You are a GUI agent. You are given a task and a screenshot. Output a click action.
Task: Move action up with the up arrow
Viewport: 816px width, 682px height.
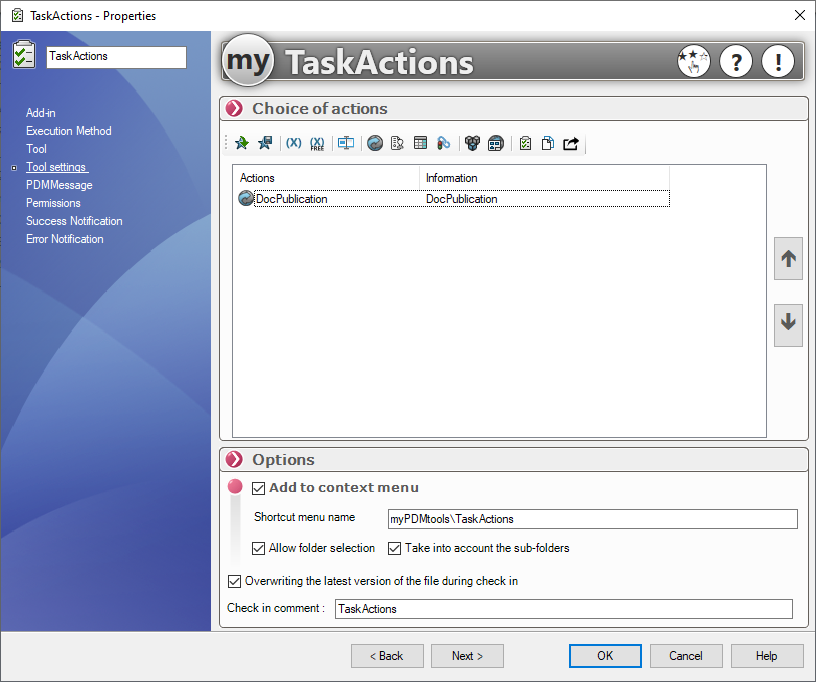point(788,259)
